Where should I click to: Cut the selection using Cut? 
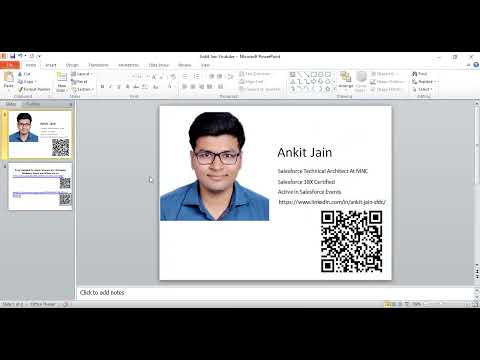coord(24,74)
